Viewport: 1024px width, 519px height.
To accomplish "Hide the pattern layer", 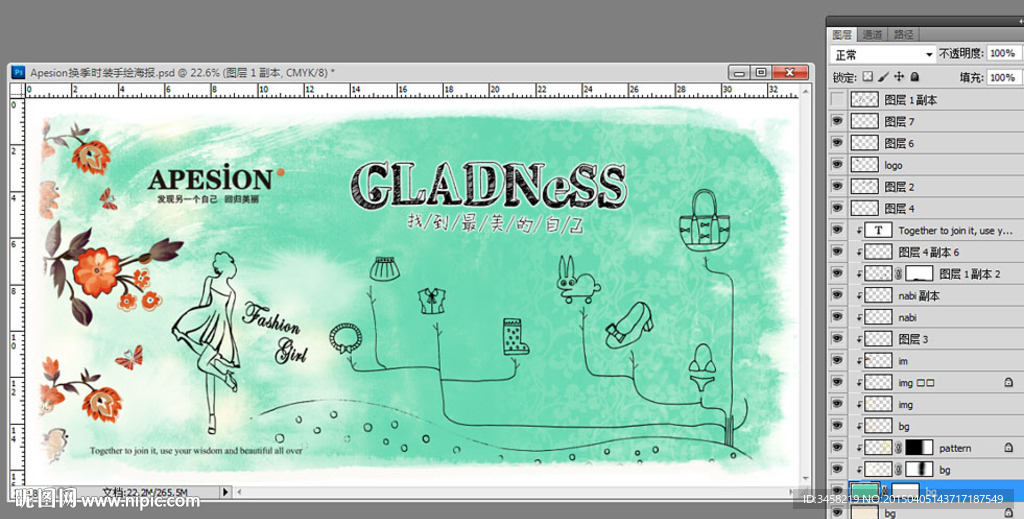I will coord(837,448).
